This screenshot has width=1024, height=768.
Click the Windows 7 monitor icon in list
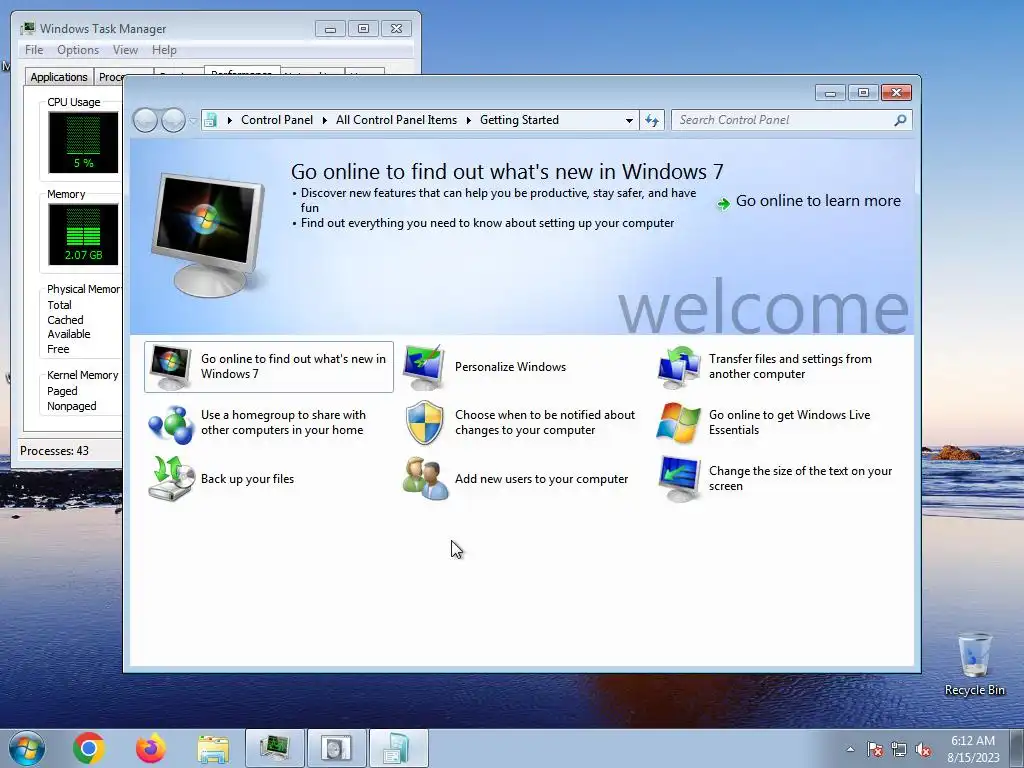(170, 367)
